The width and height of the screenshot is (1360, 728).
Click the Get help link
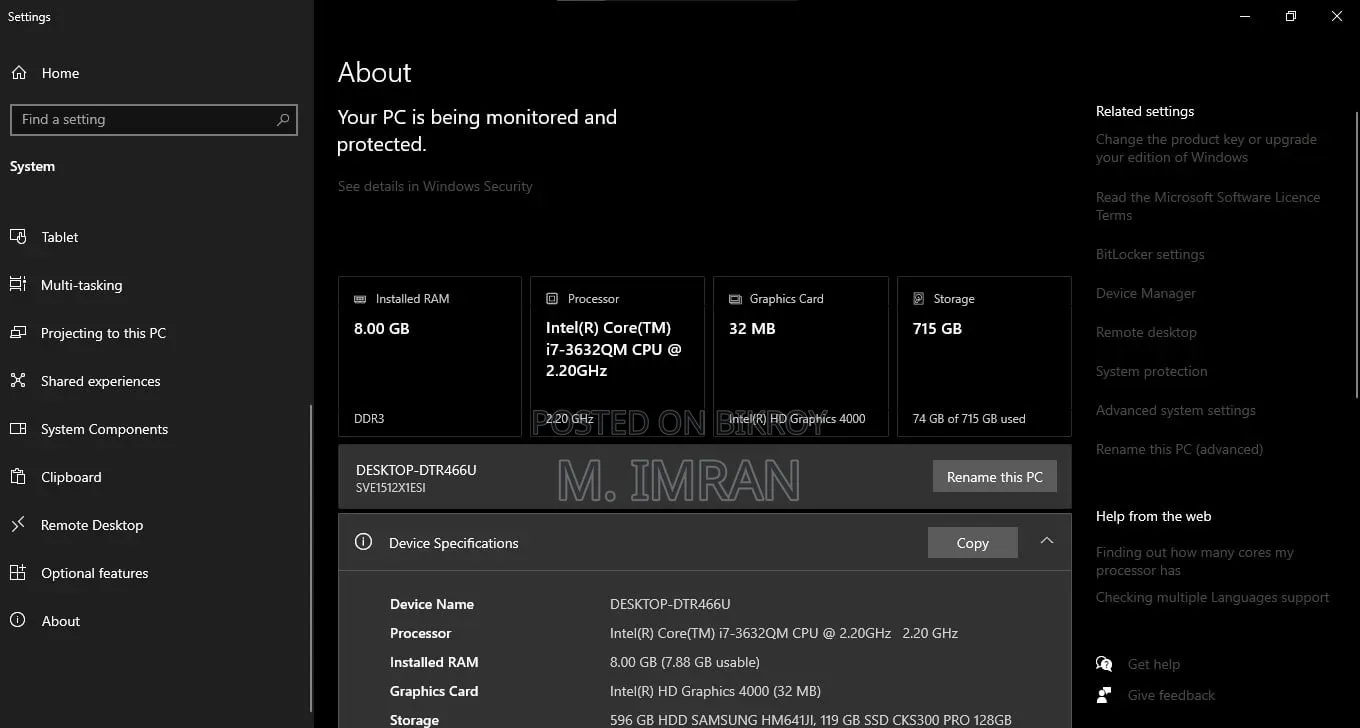tap(1154, 664)
